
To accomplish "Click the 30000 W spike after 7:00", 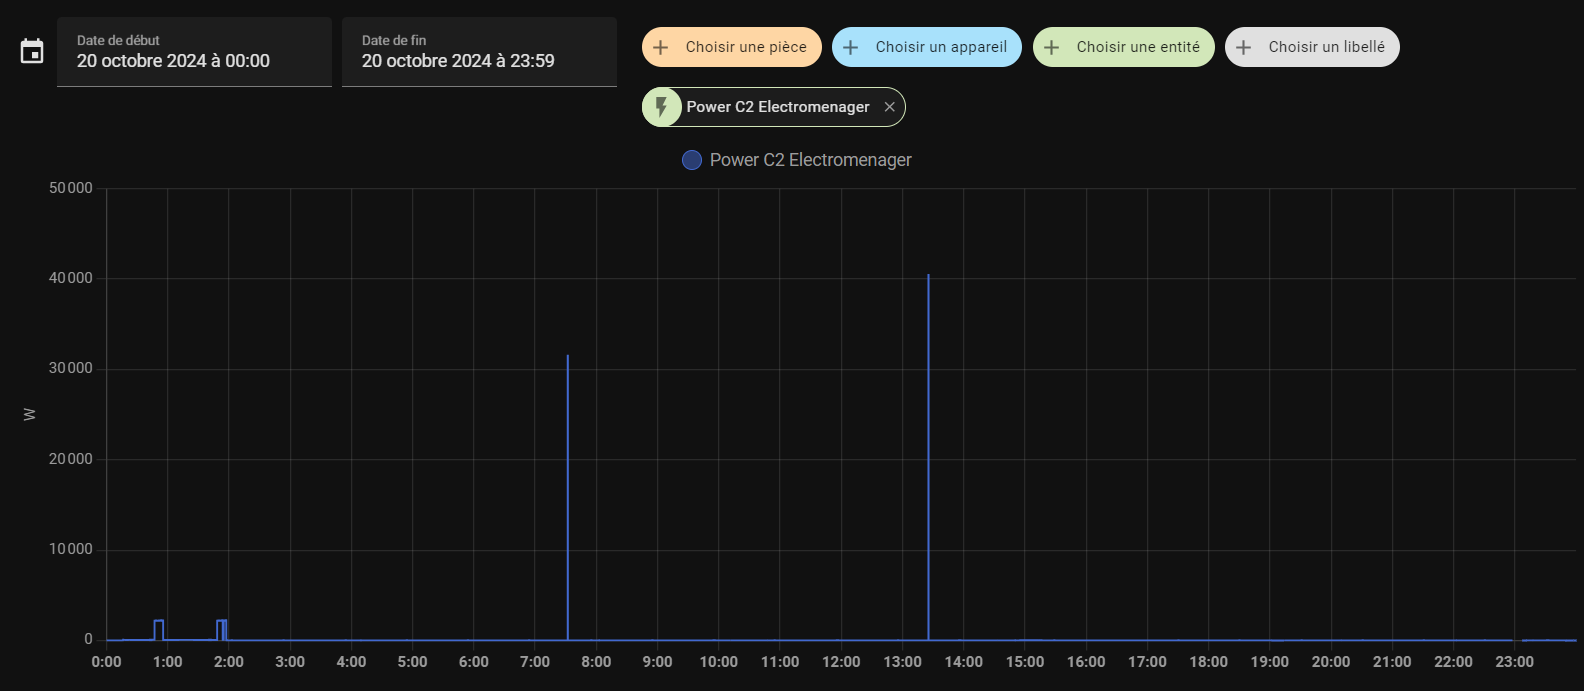I will click(568, 497).
